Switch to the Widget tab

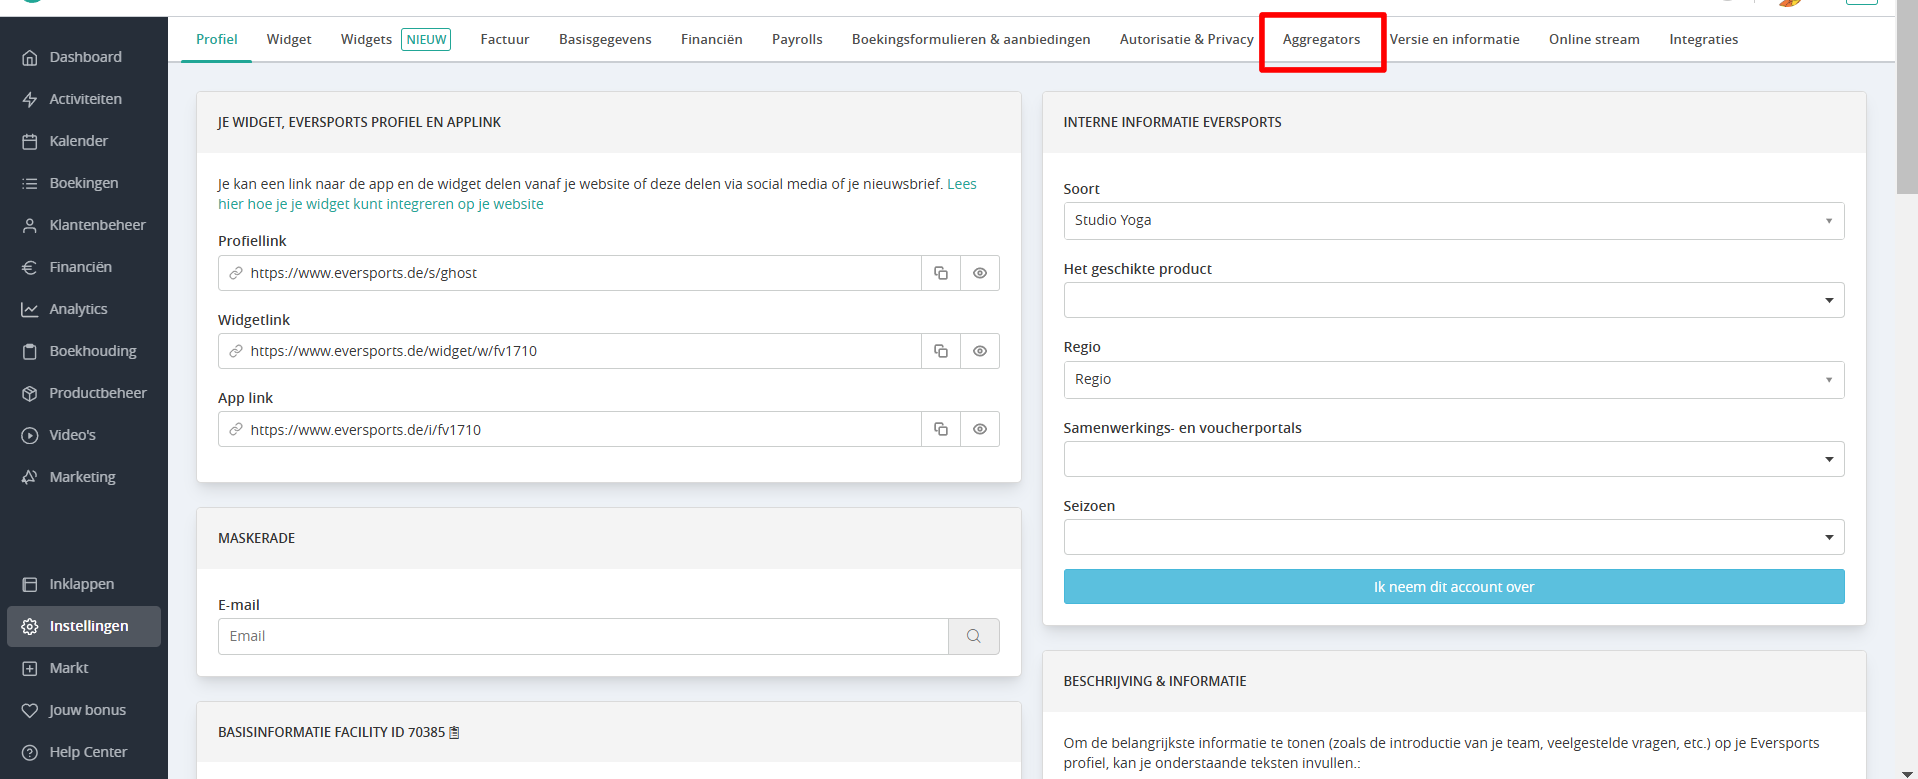click(289, 39)
